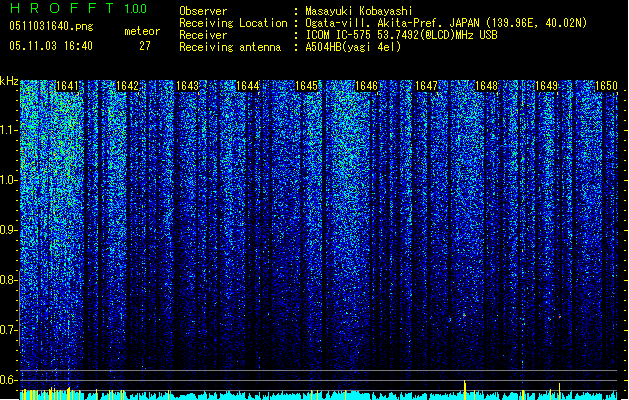Click the 1644 time marker

point(248,86)
